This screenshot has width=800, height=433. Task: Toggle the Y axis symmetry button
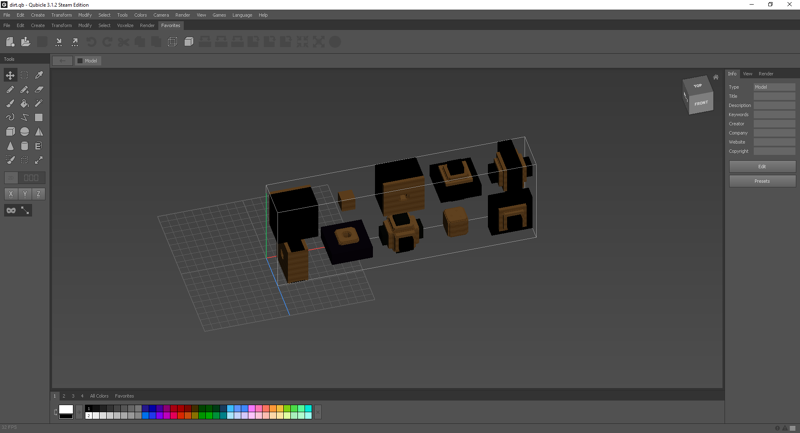pyautogui.click(x=24, y=193)
